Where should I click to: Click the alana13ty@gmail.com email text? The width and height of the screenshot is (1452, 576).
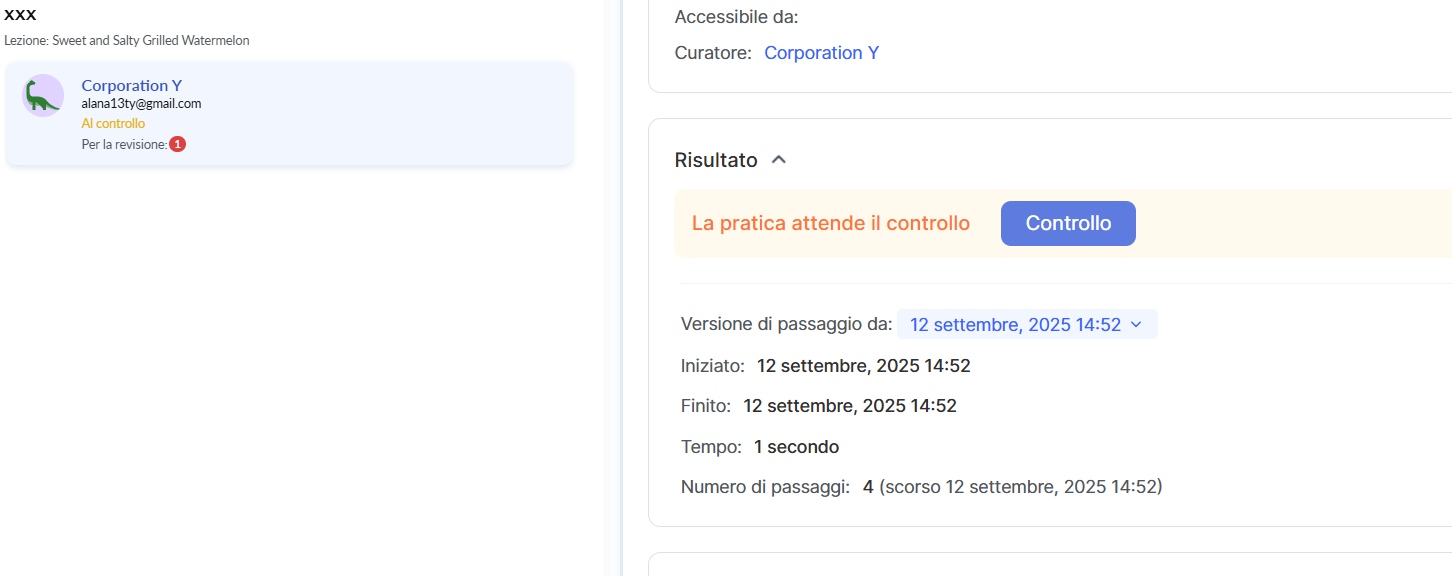[x=141, y=104]
